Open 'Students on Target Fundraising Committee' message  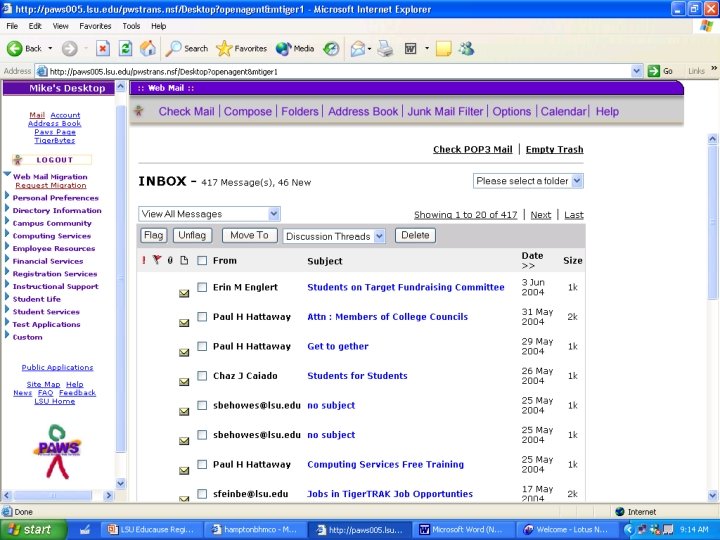[x=405, y=287]
